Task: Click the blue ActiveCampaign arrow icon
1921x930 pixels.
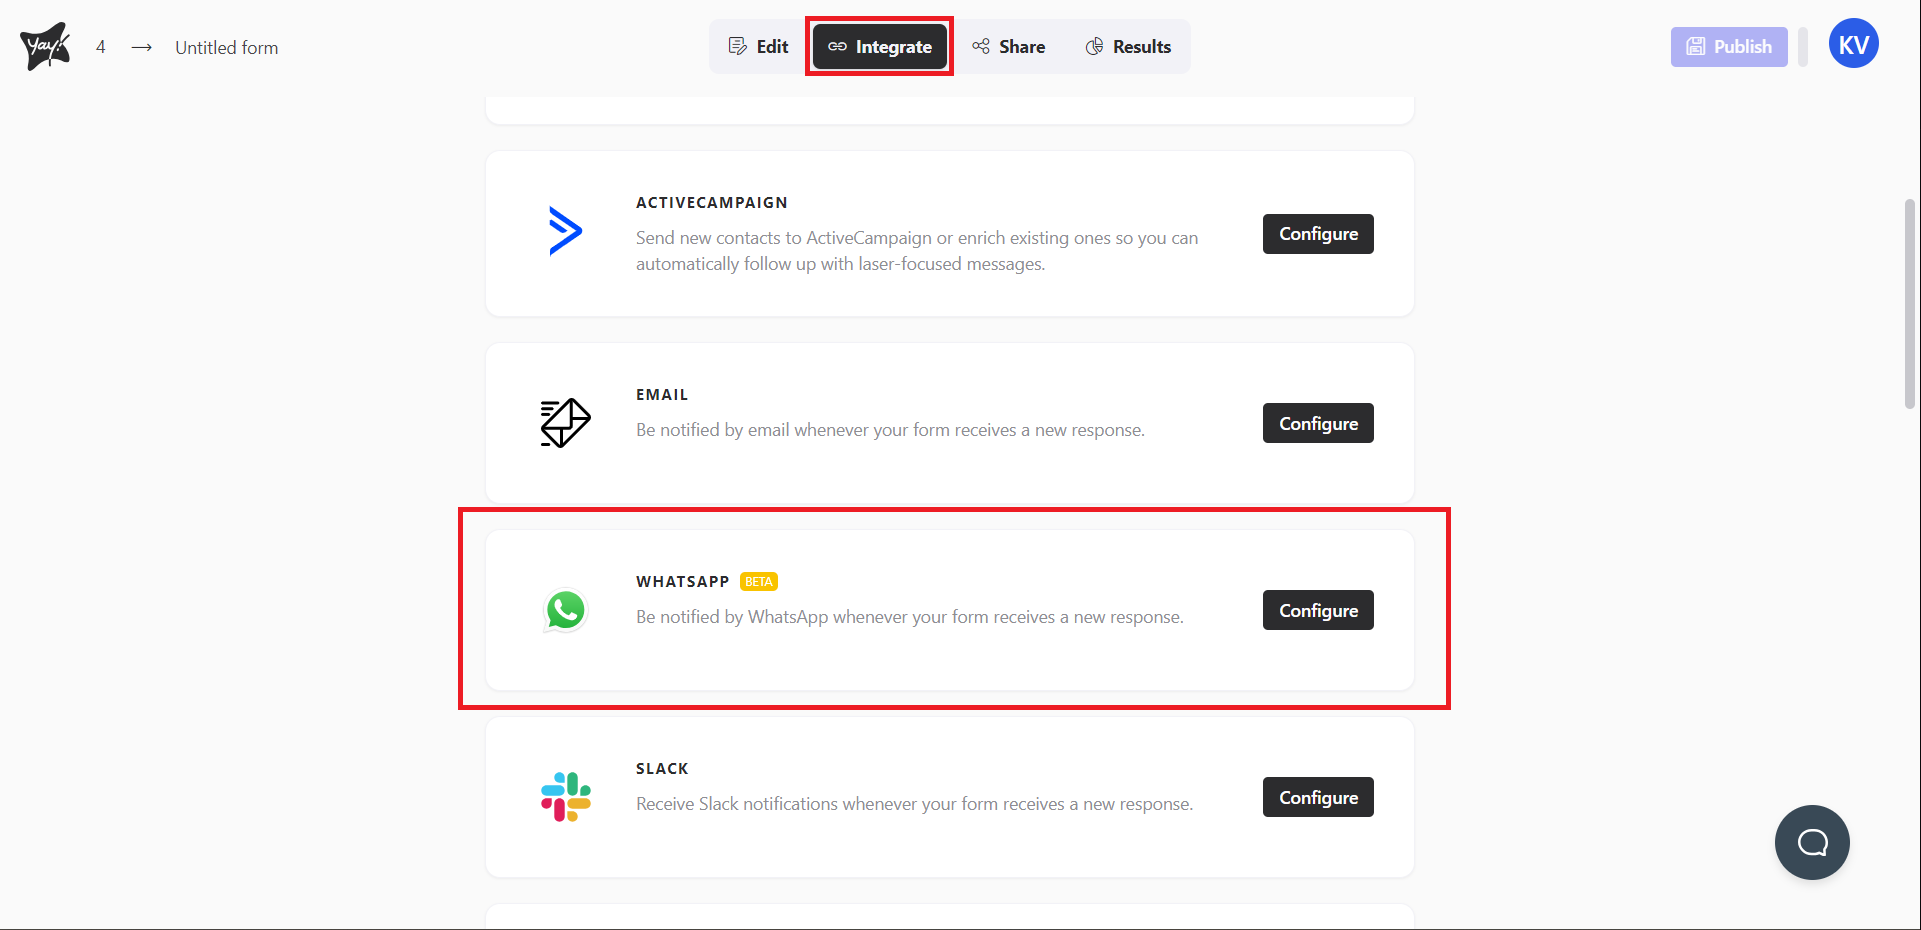Action: (565, 230)
